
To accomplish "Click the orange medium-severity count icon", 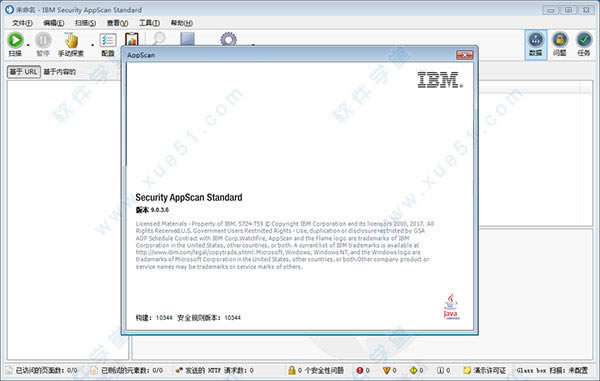I will 386,370.
